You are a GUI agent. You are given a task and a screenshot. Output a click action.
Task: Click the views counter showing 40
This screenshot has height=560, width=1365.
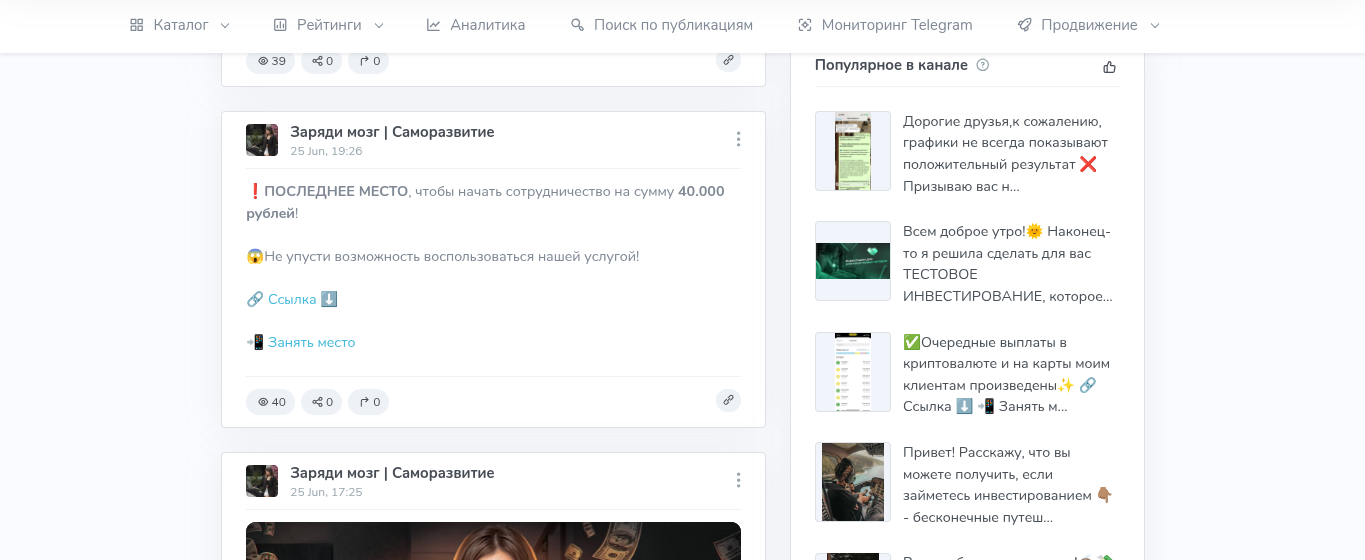(x=271, y=402)
